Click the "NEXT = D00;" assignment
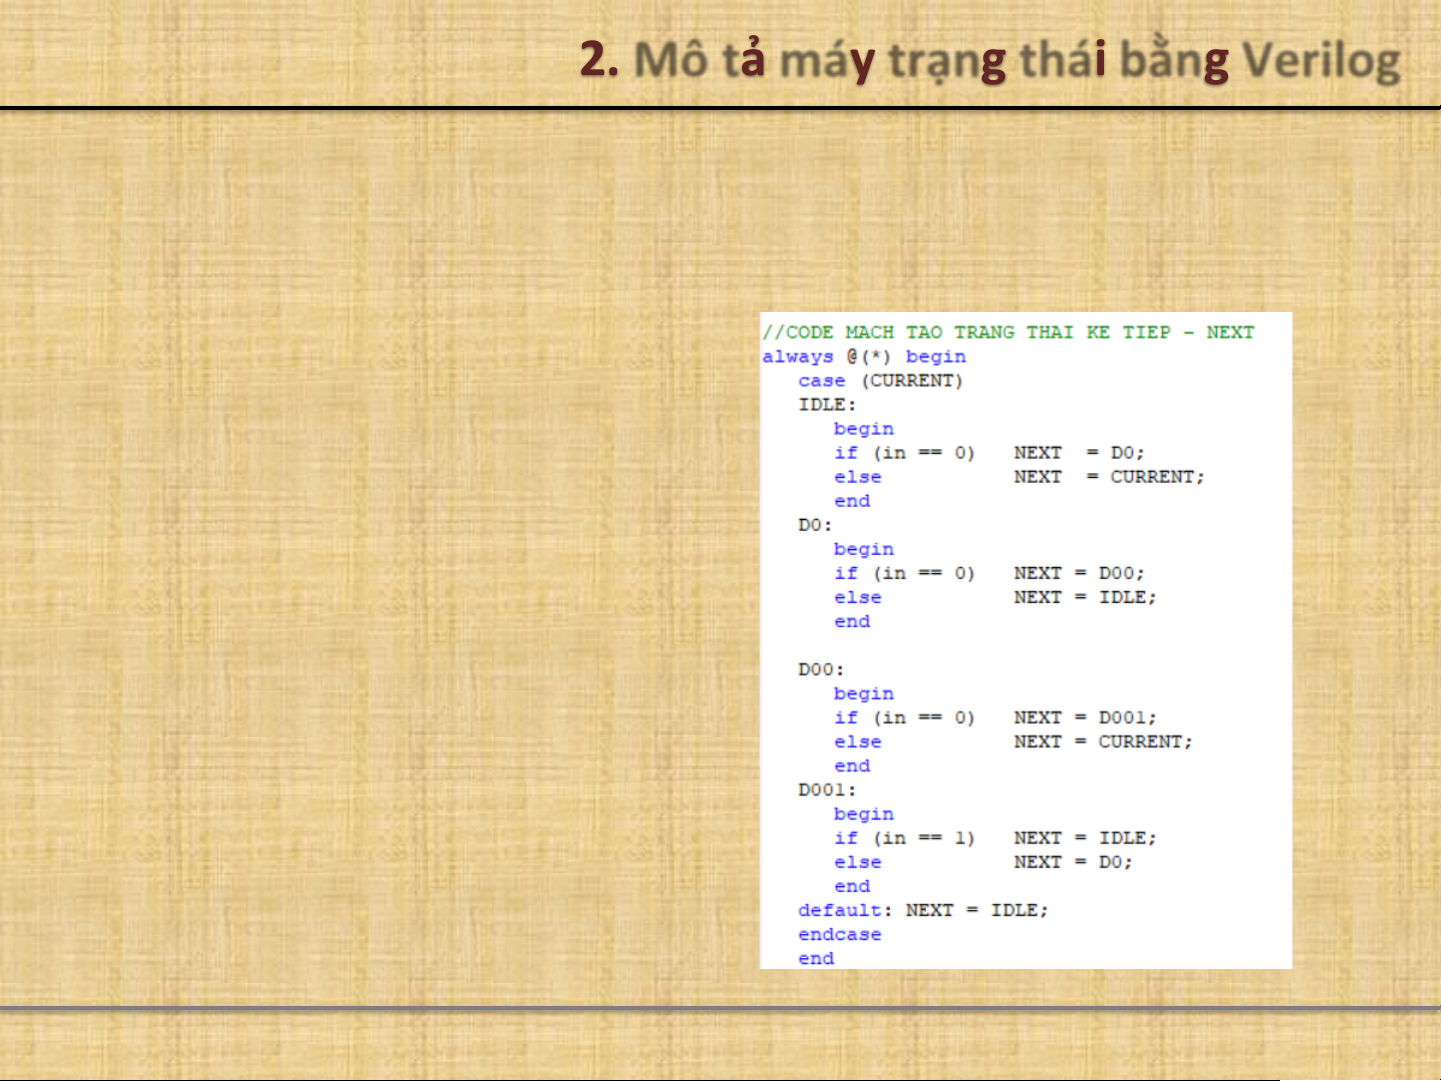The image size is (1441, 1081). [1078, 573]
